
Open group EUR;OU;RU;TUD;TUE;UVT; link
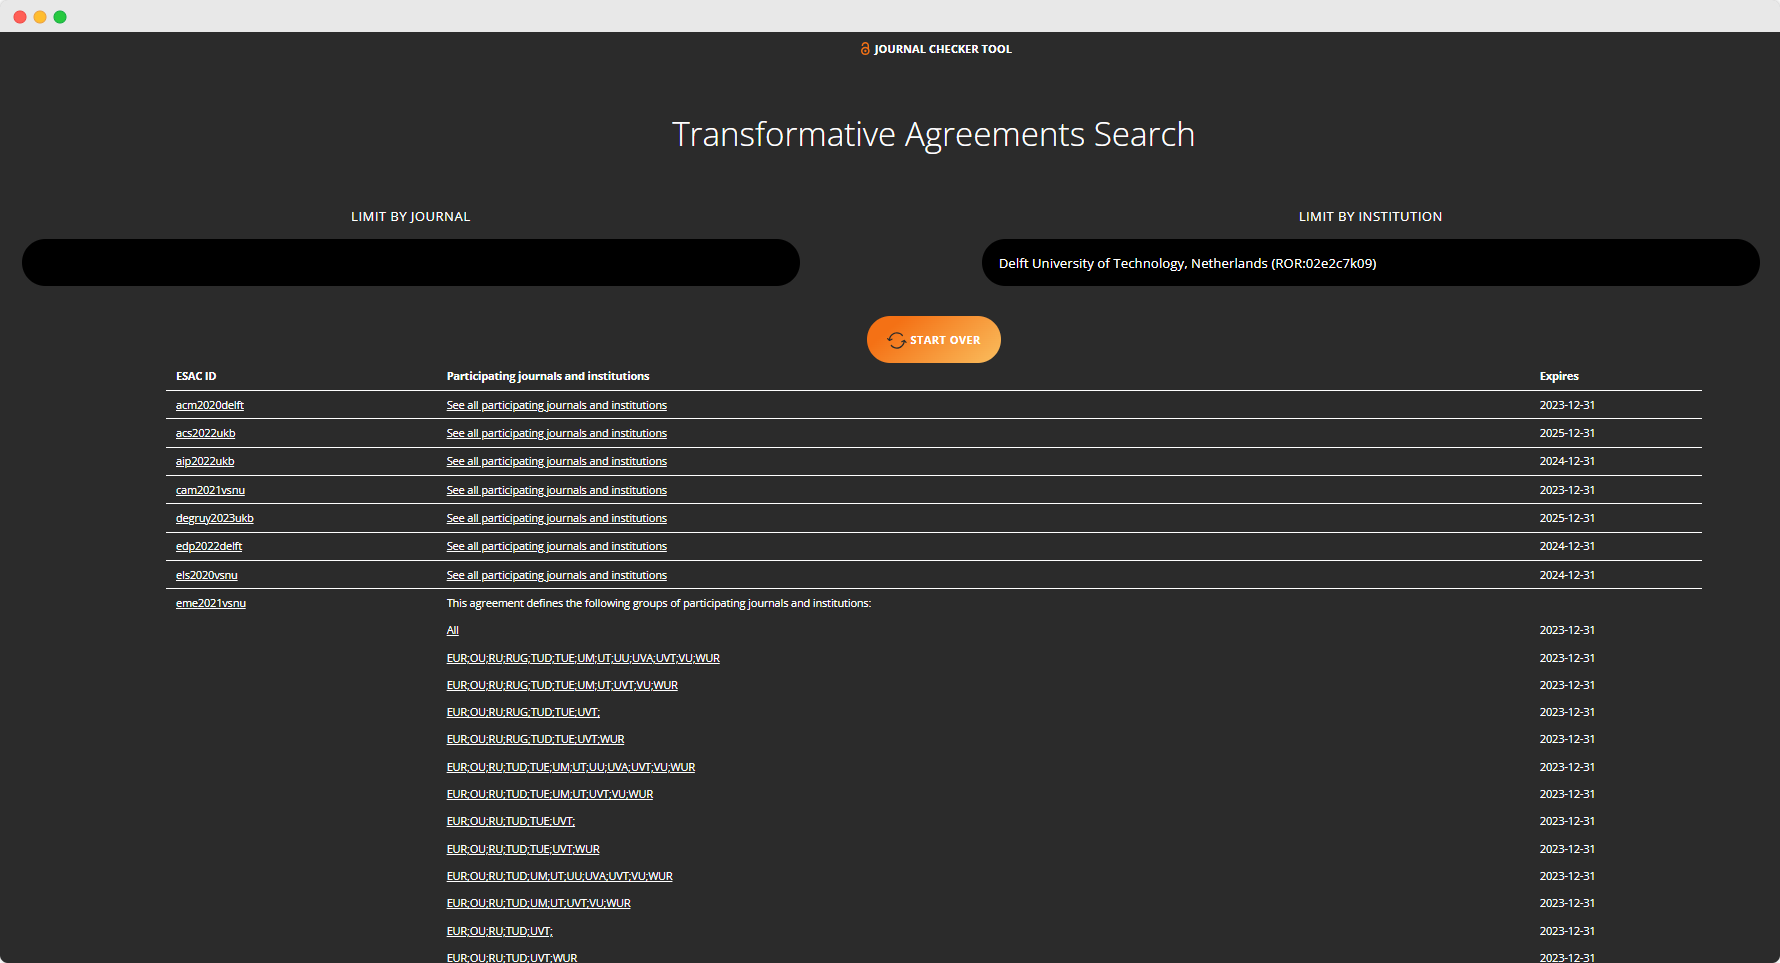[x=511, y=821]
